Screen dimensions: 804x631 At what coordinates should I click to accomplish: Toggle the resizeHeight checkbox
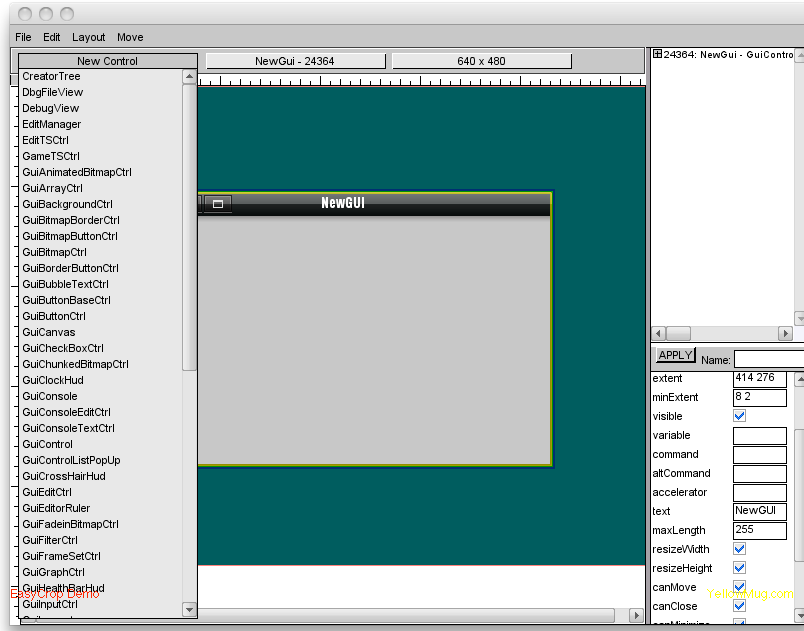click(x=740, y=568)
